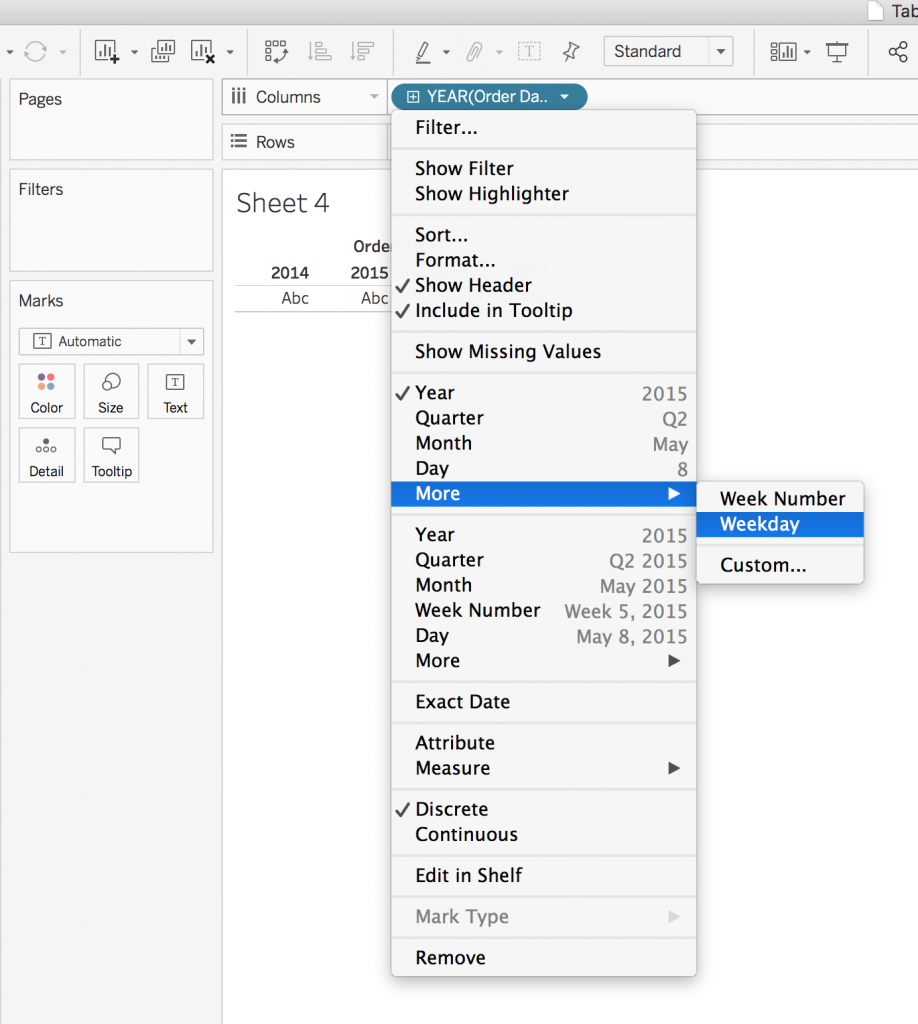
Task: Click the Color button in Marks card
Action: [x=46, y=391]
